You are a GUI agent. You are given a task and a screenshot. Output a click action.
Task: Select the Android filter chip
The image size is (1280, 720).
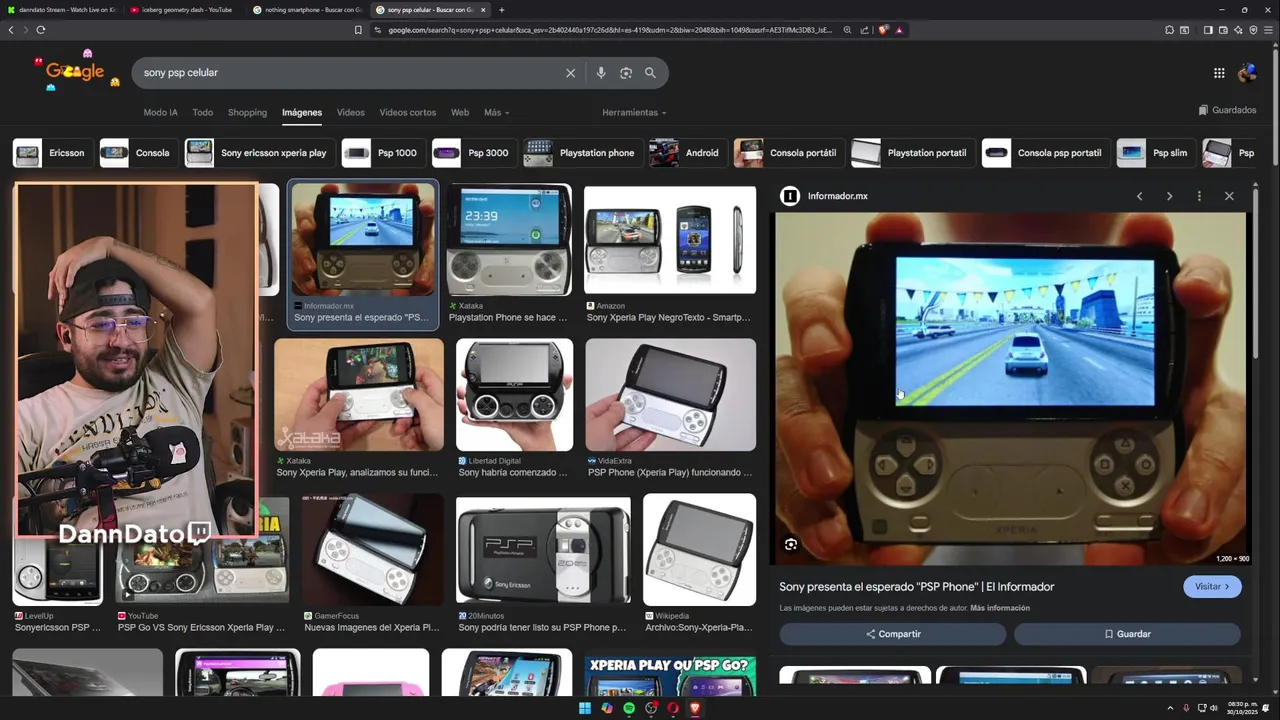tap(688, 153)
